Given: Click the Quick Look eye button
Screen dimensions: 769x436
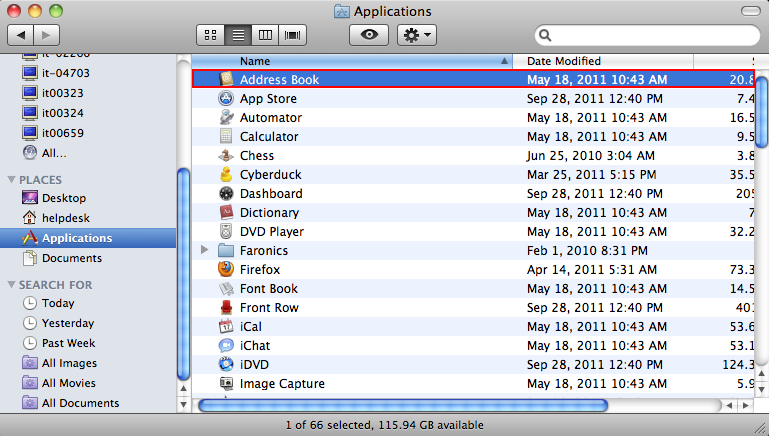Looking at the screenshot, I should click(369, 35).
